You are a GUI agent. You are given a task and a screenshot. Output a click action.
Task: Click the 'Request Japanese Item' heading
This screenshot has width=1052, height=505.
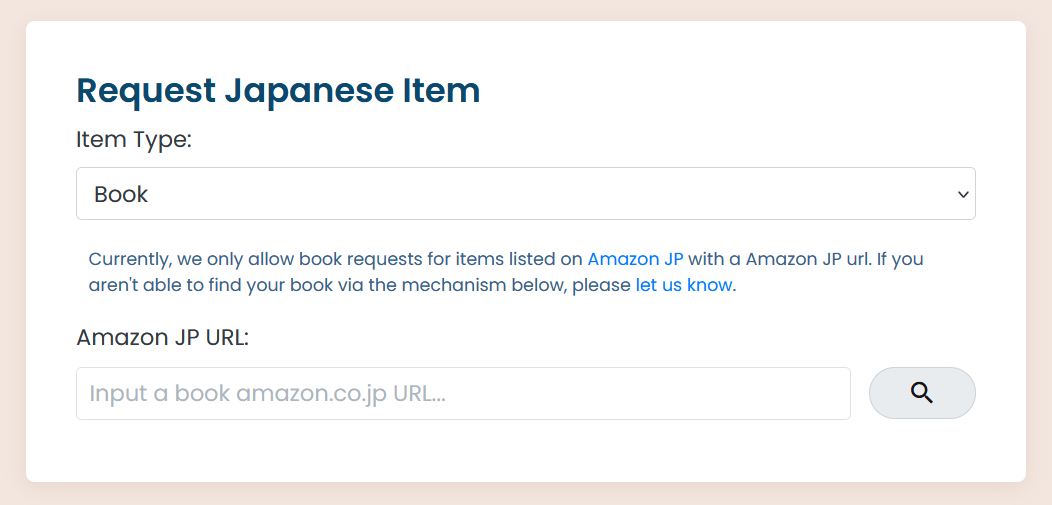pos(278,91)
